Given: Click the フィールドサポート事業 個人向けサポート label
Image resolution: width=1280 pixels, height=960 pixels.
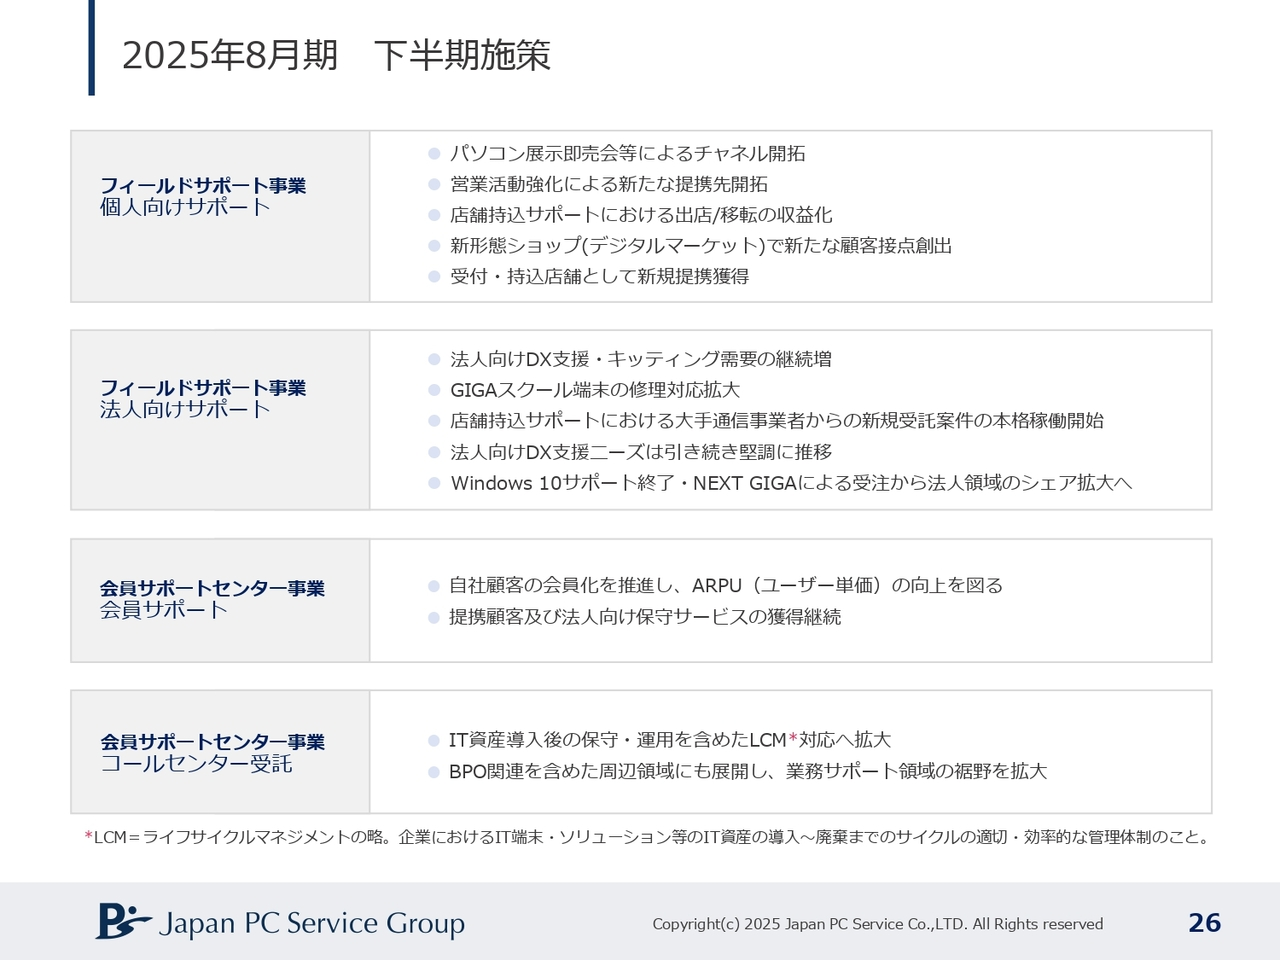Looking at the screenshot, I should (203, 196).
